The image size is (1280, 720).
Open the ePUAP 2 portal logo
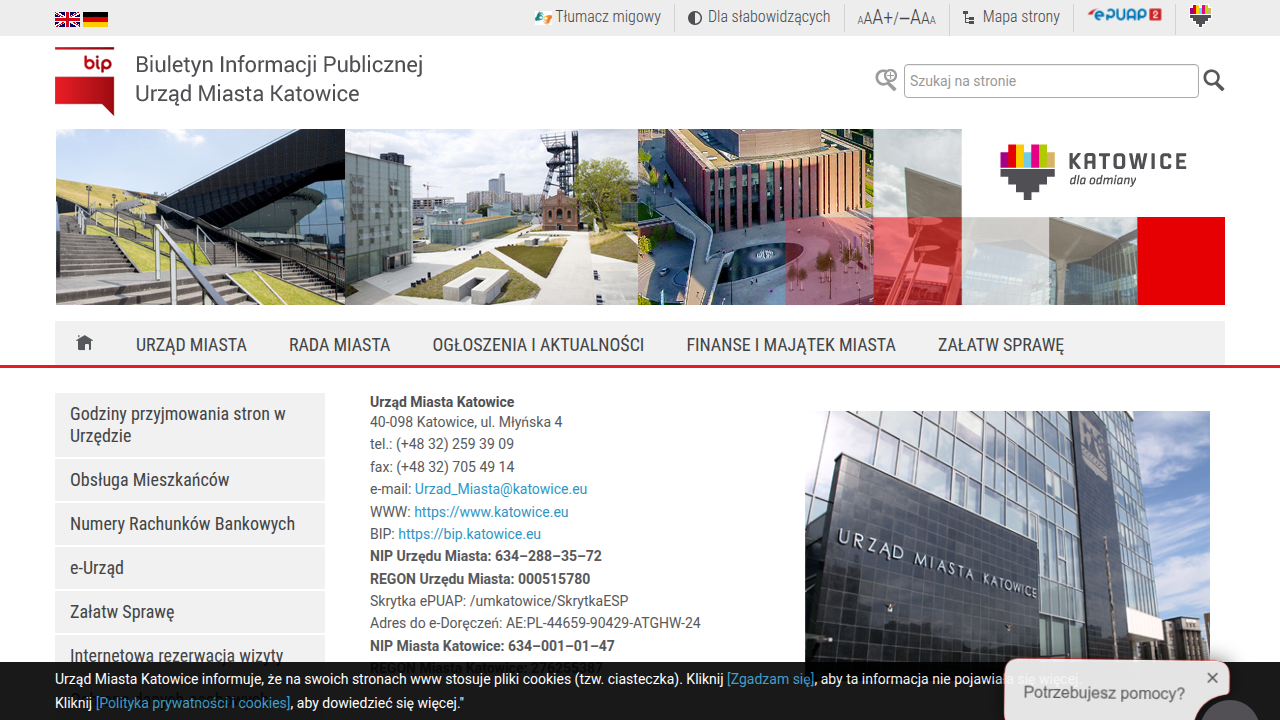click(x=1124, y=15)
